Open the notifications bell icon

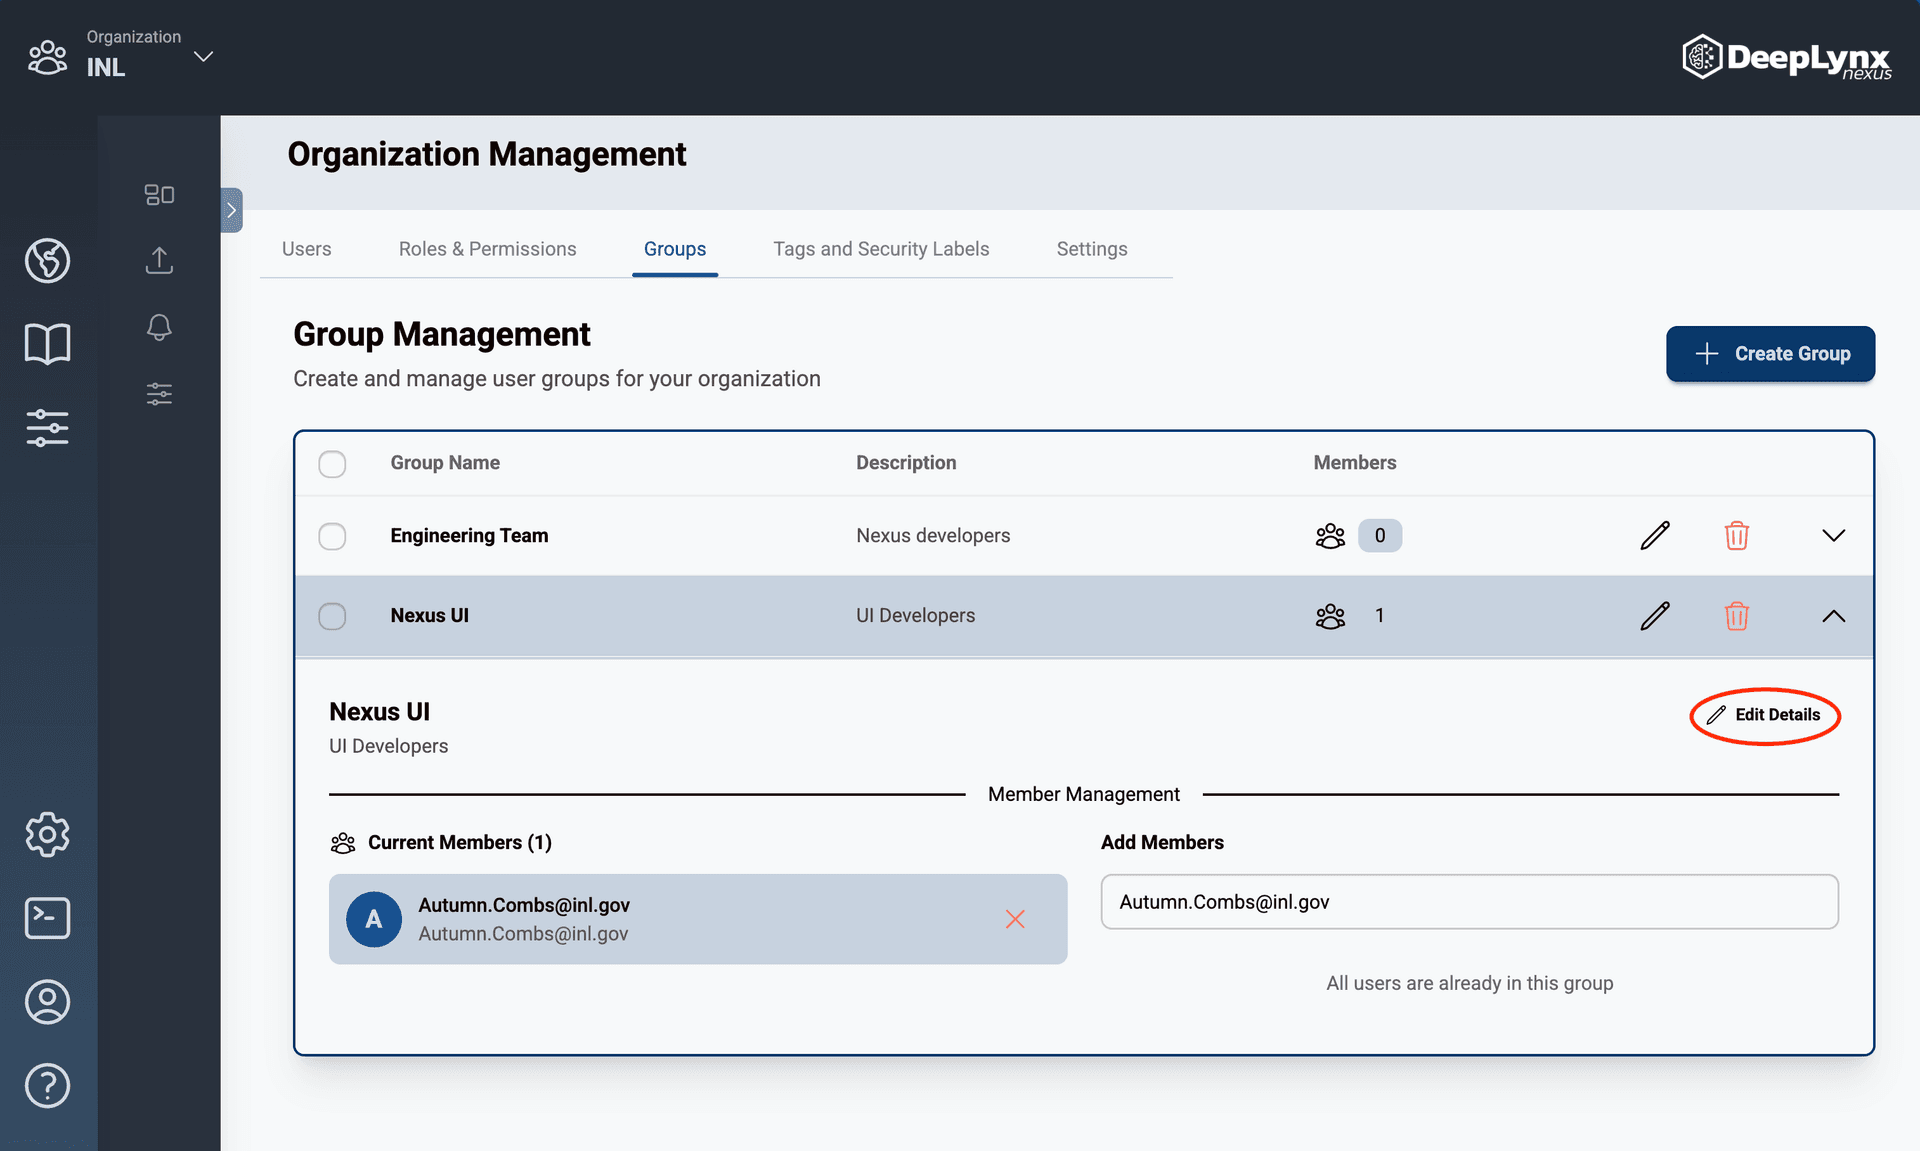[159, 327]
